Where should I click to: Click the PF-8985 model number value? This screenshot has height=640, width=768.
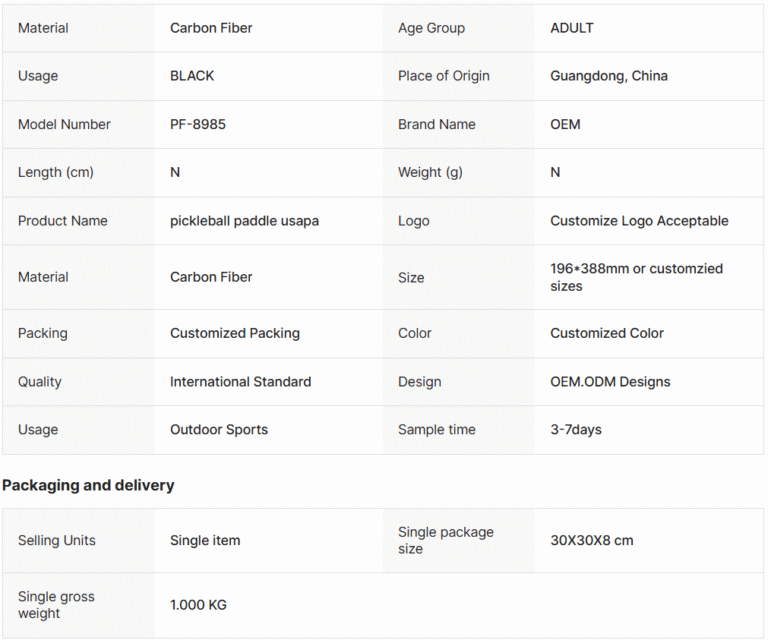(198, 124)
